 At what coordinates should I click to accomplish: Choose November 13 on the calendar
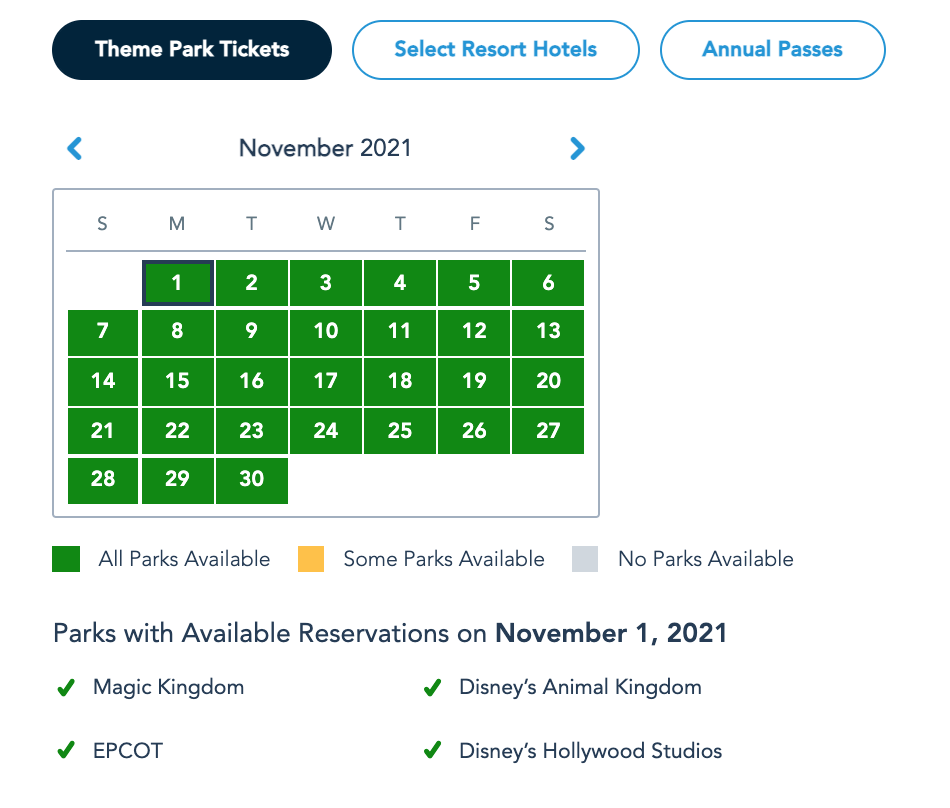pos(548,331)
